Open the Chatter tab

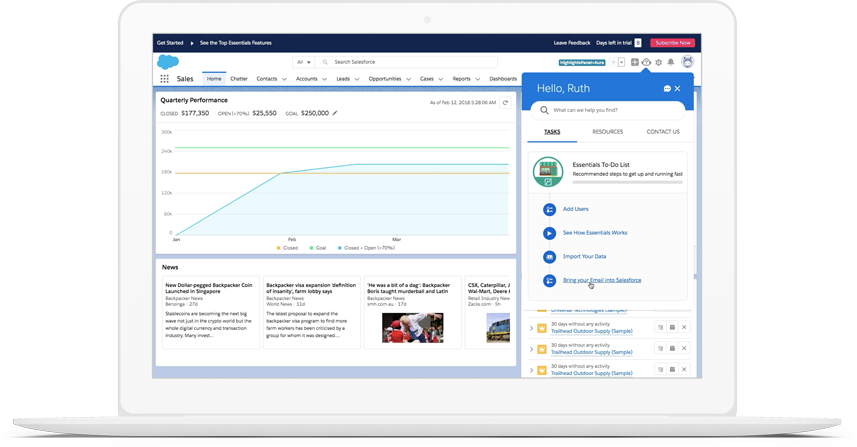point(239,79)
